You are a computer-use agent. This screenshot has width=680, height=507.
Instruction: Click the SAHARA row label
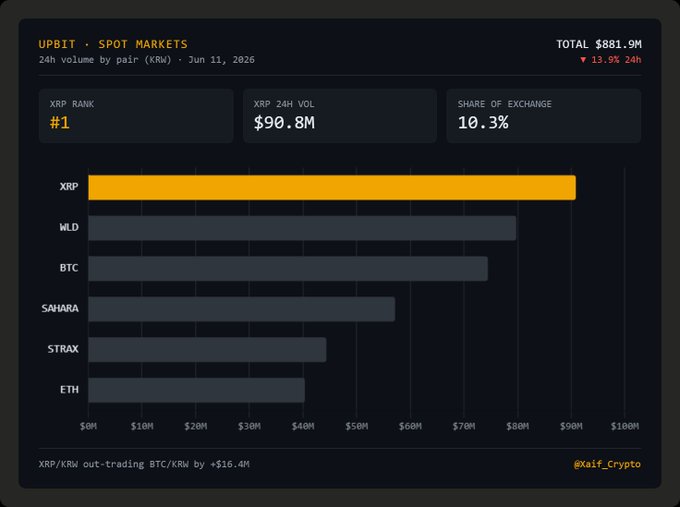60,308
